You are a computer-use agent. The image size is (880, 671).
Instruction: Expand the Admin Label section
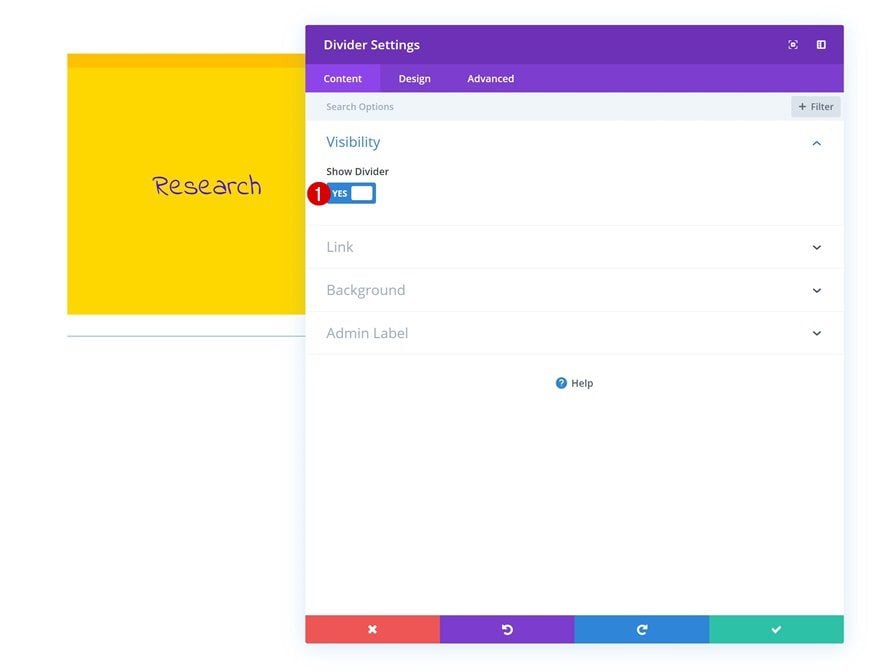574,333
